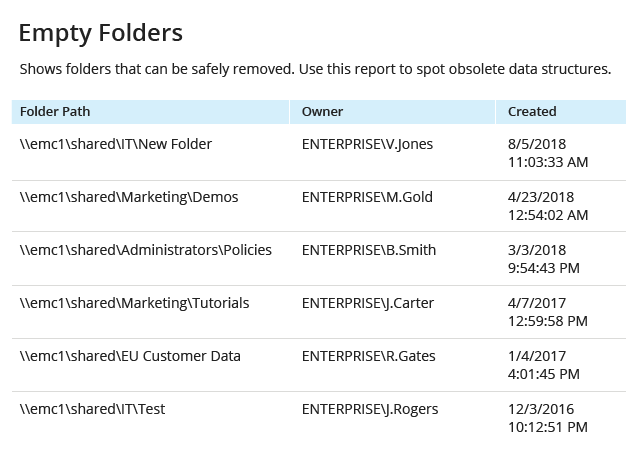The image size is (640, 450).
Task: Select the IT\Test folder path
Action: tap(93, 409)
